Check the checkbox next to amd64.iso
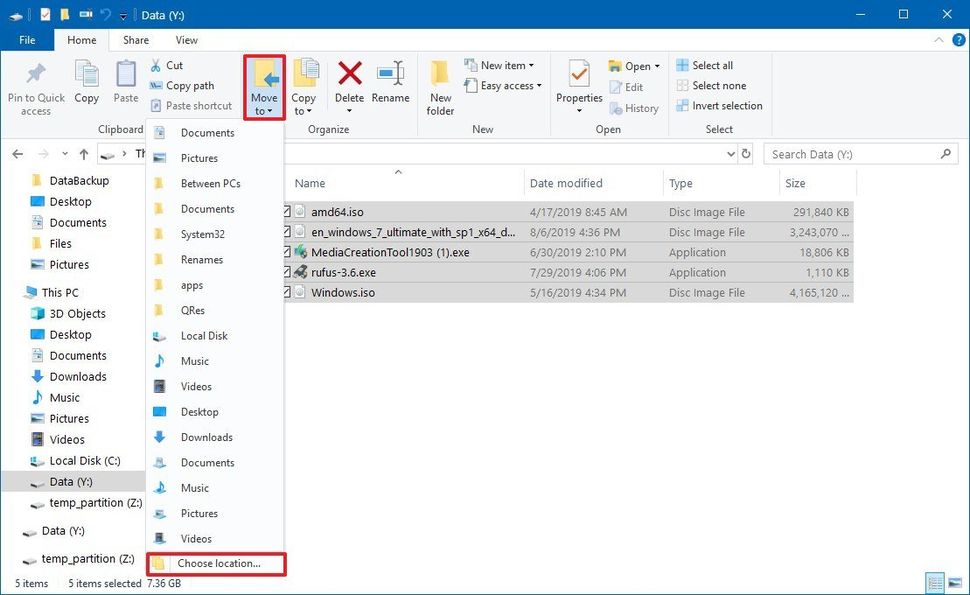Screen dimensions: 970x595 coord(287,211)
